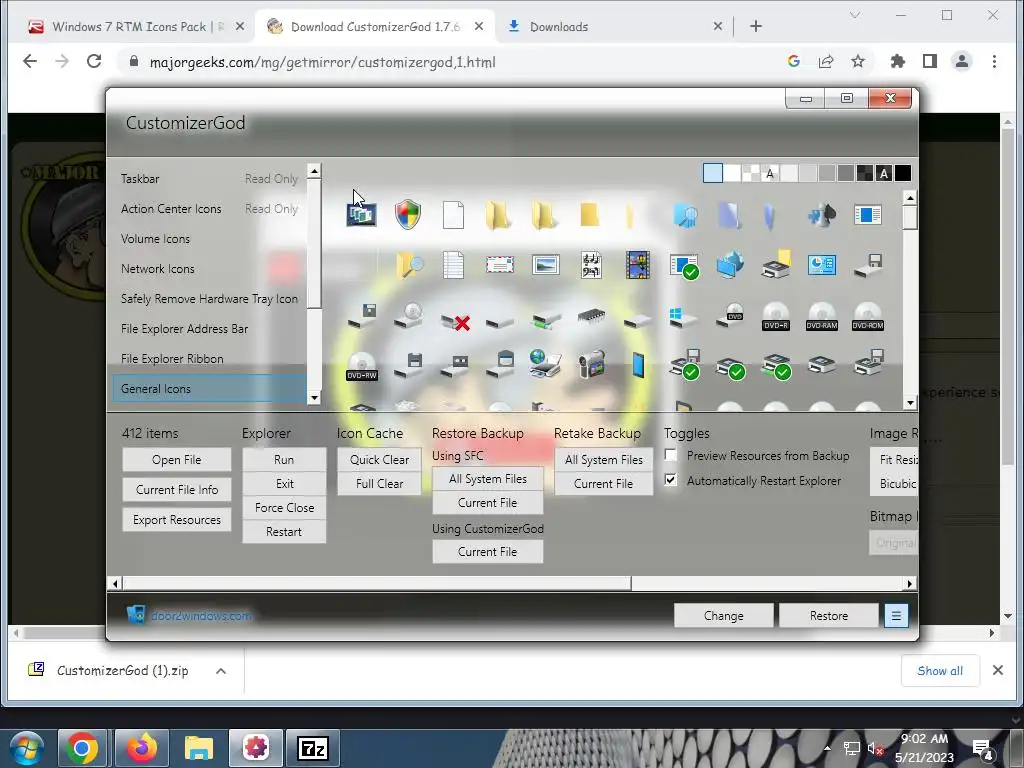1024x768 pixels.
Task: Select the sheet music icon
Action: [591, 265]
